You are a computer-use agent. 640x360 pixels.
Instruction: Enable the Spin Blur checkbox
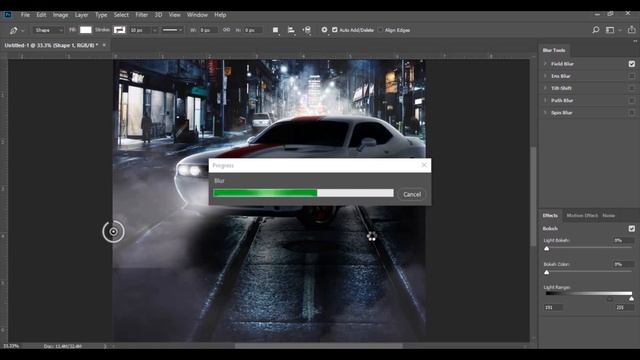[631, 113]
